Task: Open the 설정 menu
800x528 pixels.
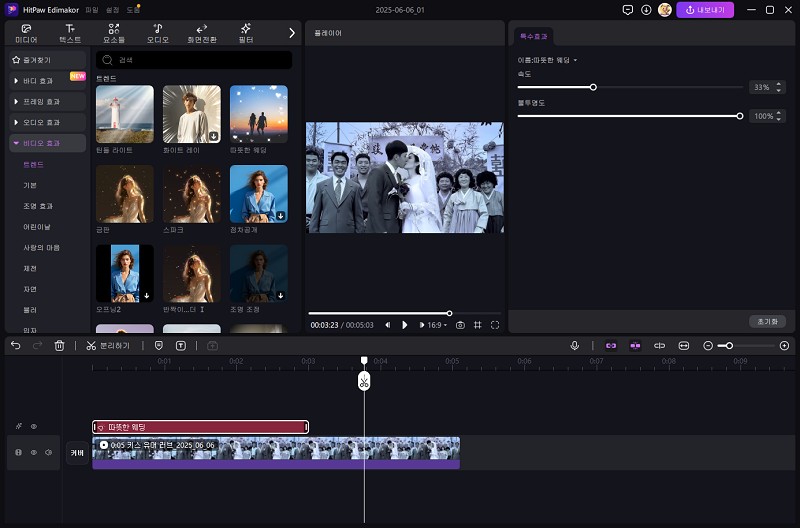Action: 112,10
